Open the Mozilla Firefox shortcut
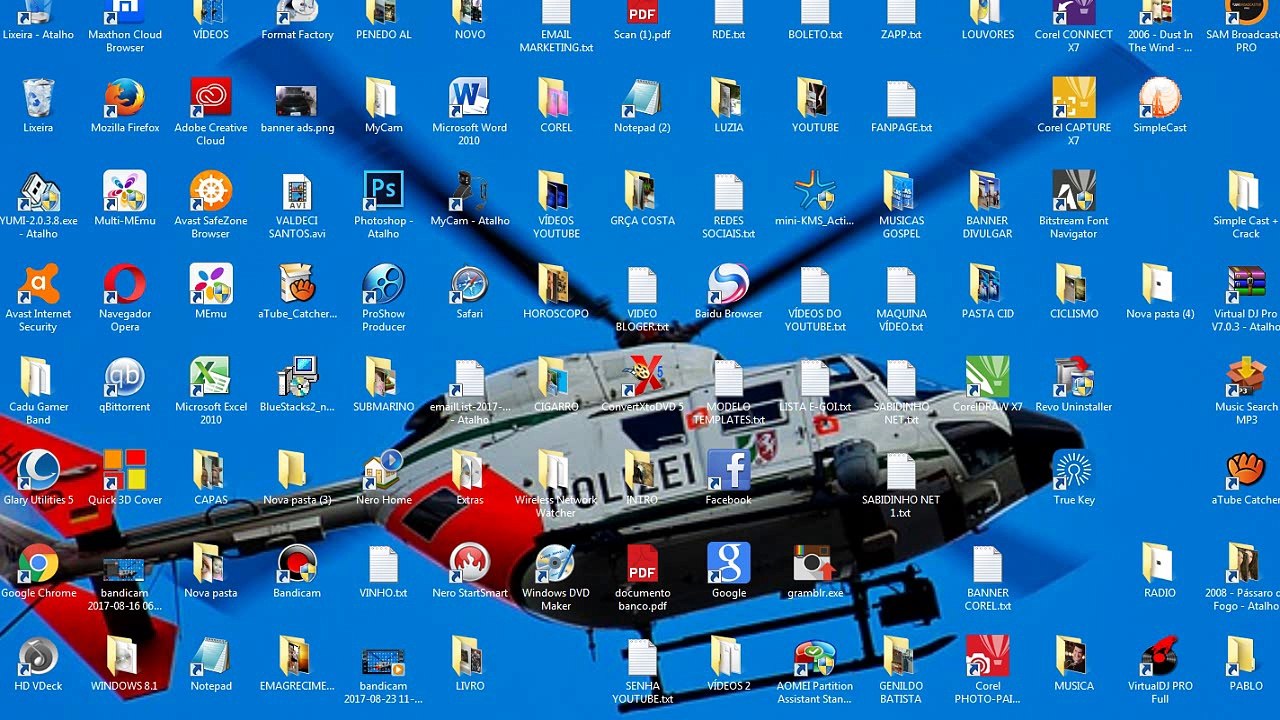Image resolution: width=1280 pixels, height=720 pixels. (125, 99)
